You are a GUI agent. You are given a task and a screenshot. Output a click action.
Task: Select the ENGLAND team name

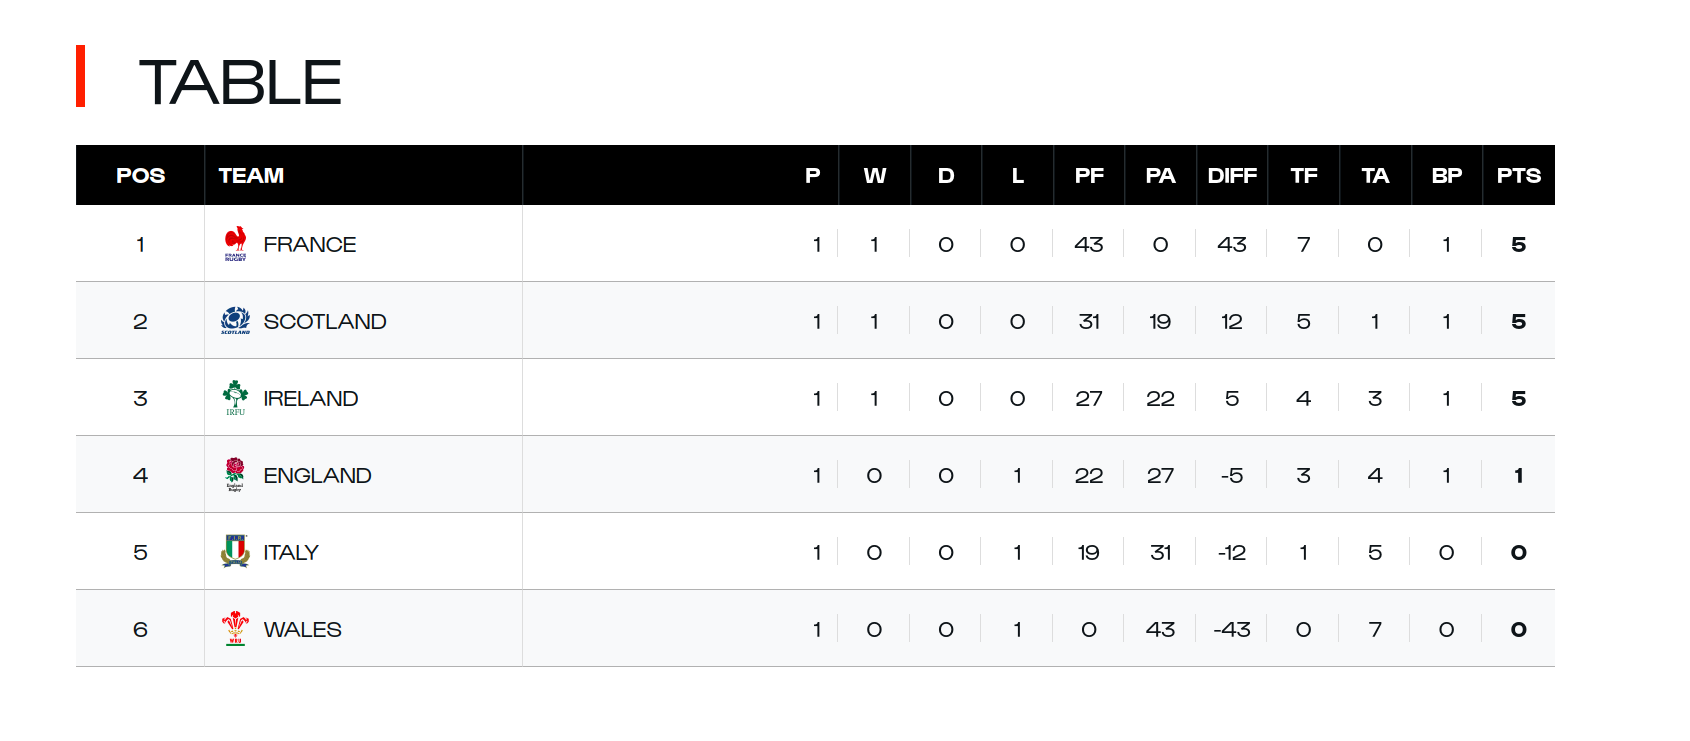tap(317, 476)
